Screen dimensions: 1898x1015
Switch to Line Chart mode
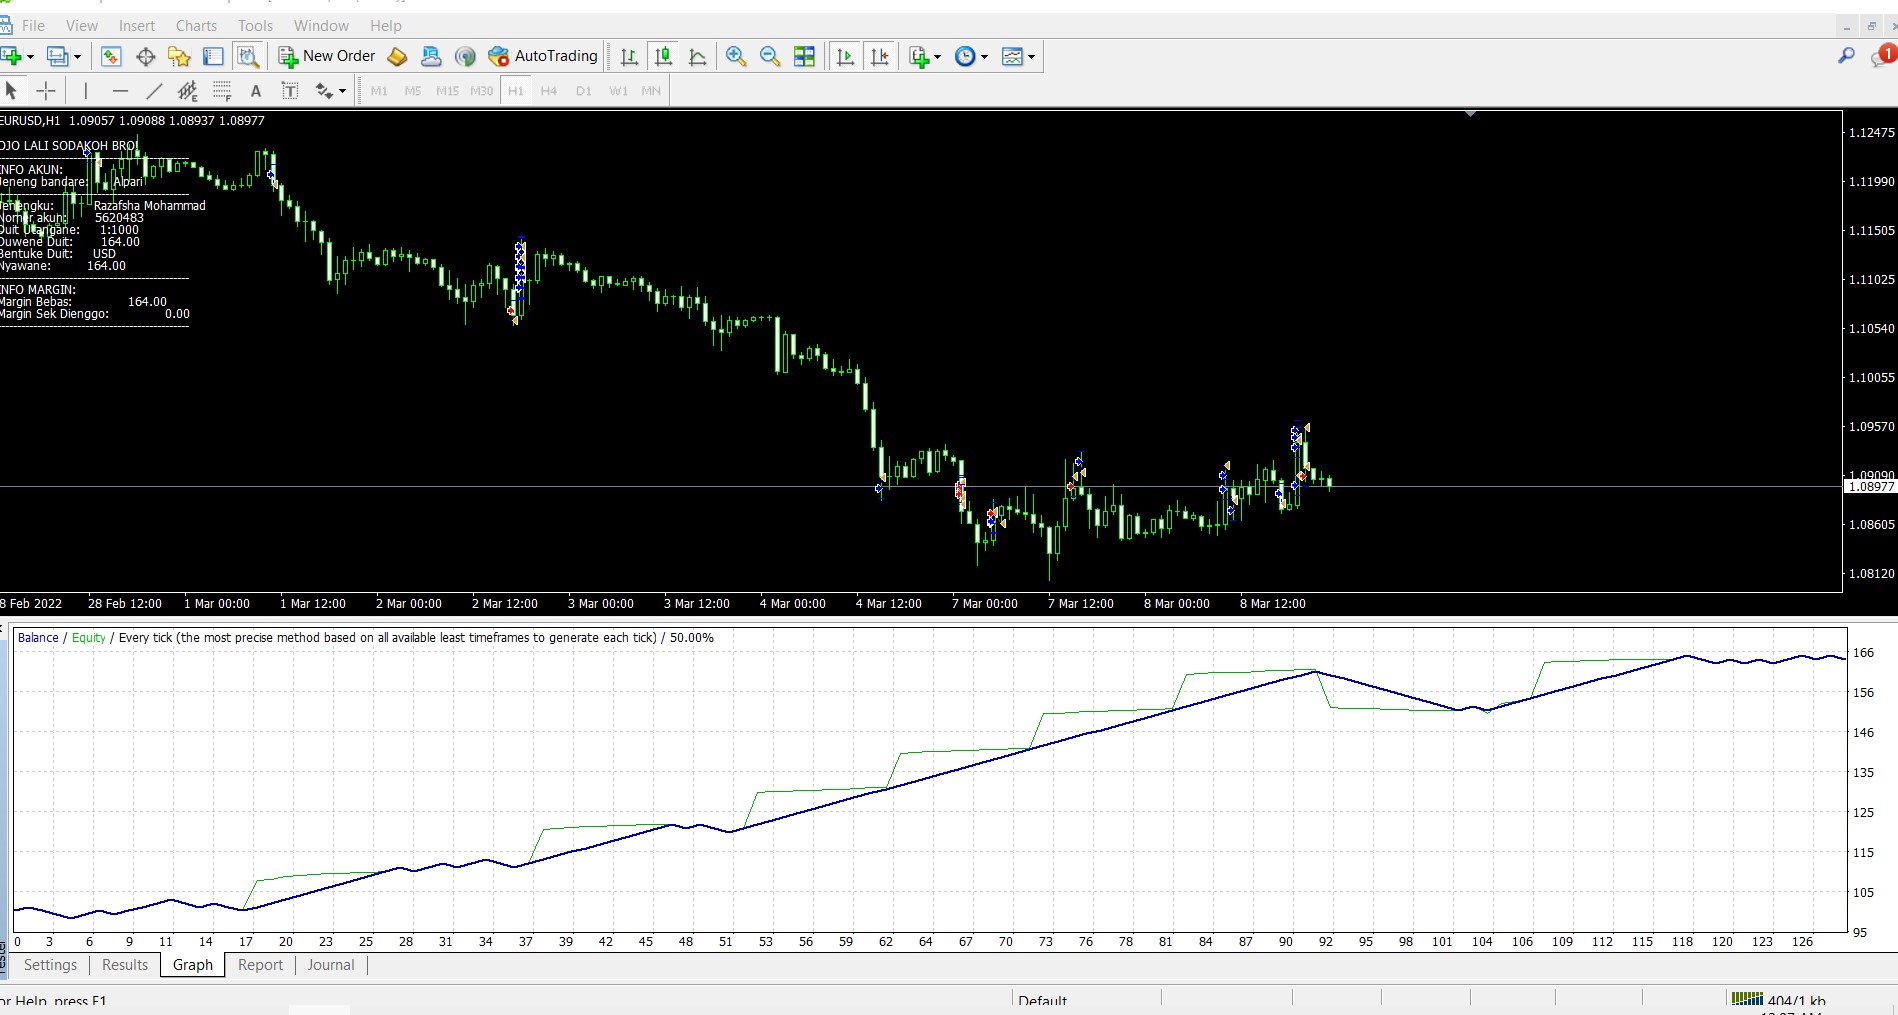[x=697, y=56]
